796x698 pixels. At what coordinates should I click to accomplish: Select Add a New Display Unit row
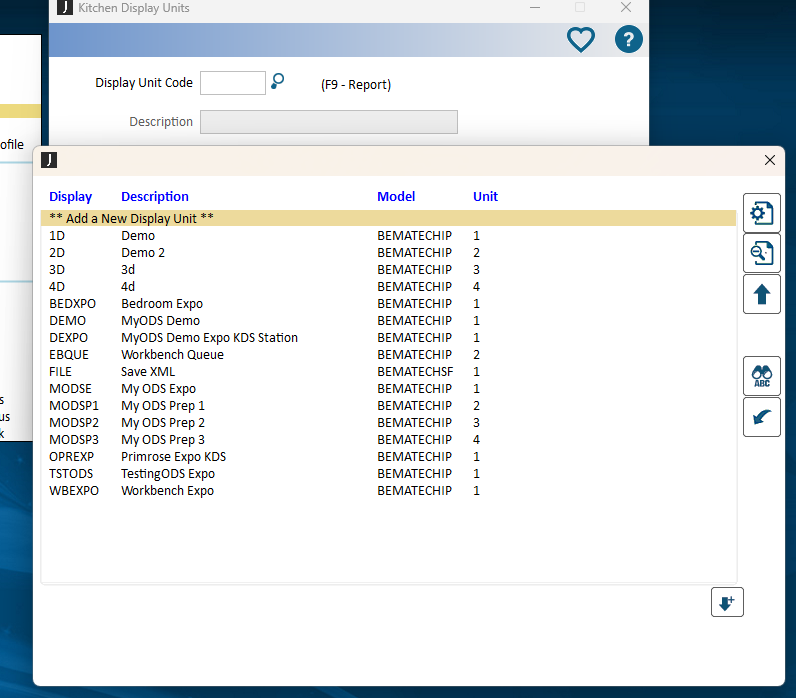pyautogui.click(x=388, y=218)
